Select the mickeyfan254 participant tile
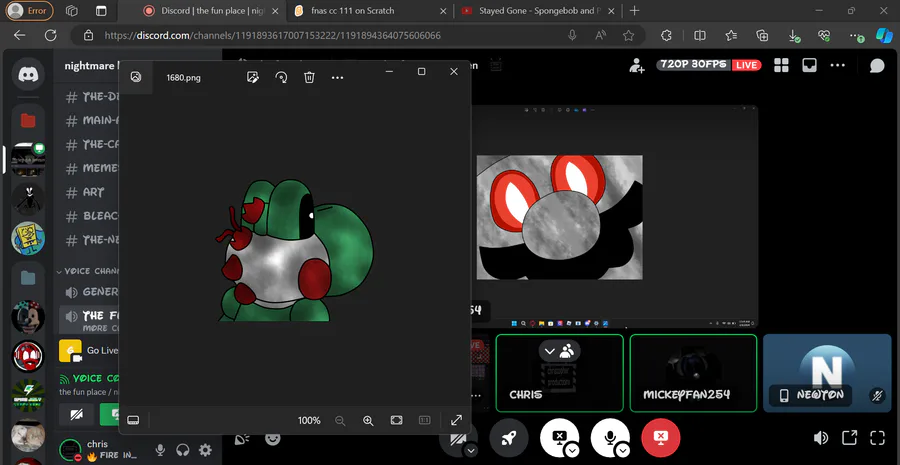The width and height of the screenshot is (900, 465). tap(693, 373)
